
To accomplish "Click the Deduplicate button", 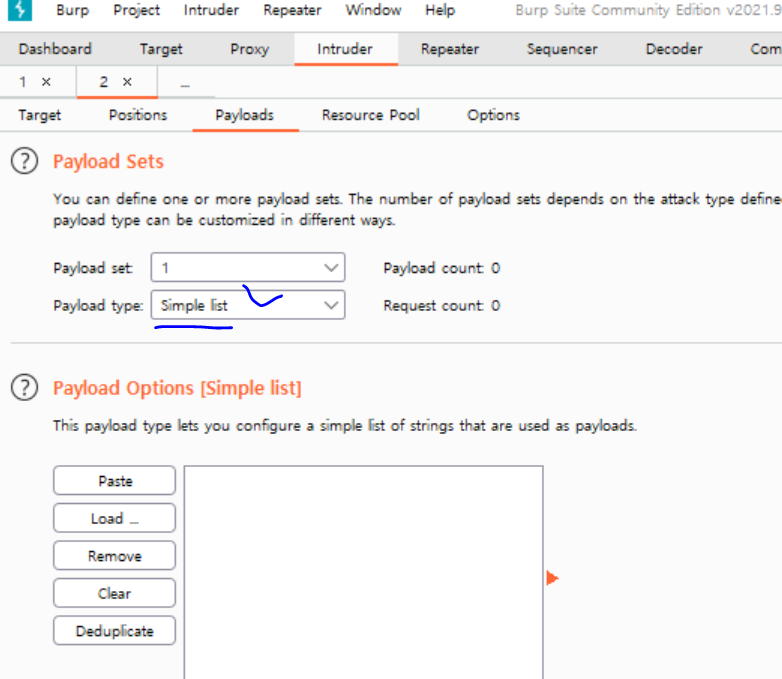I will 115,631.
